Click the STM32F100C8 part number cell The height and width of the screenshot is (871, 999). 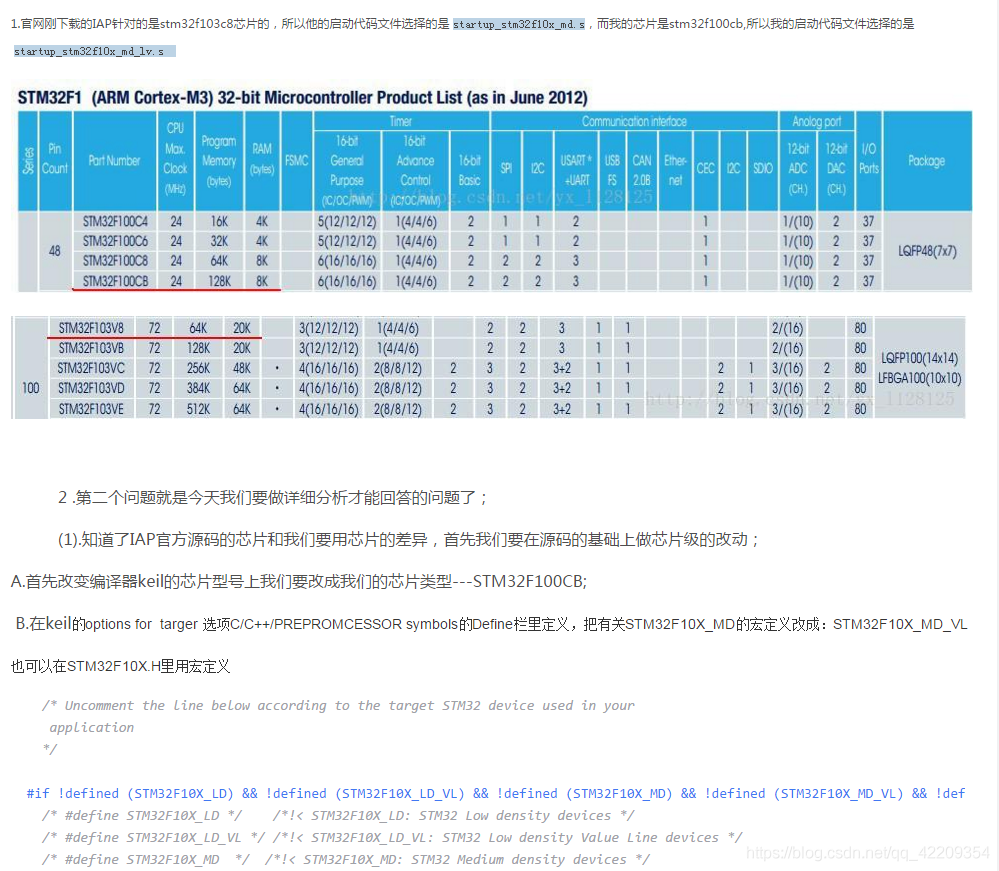coord(115,261)
